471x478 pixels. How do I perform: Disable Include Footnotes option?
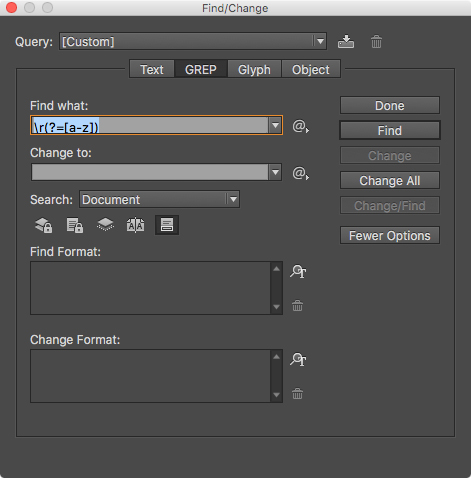(167, 225)
